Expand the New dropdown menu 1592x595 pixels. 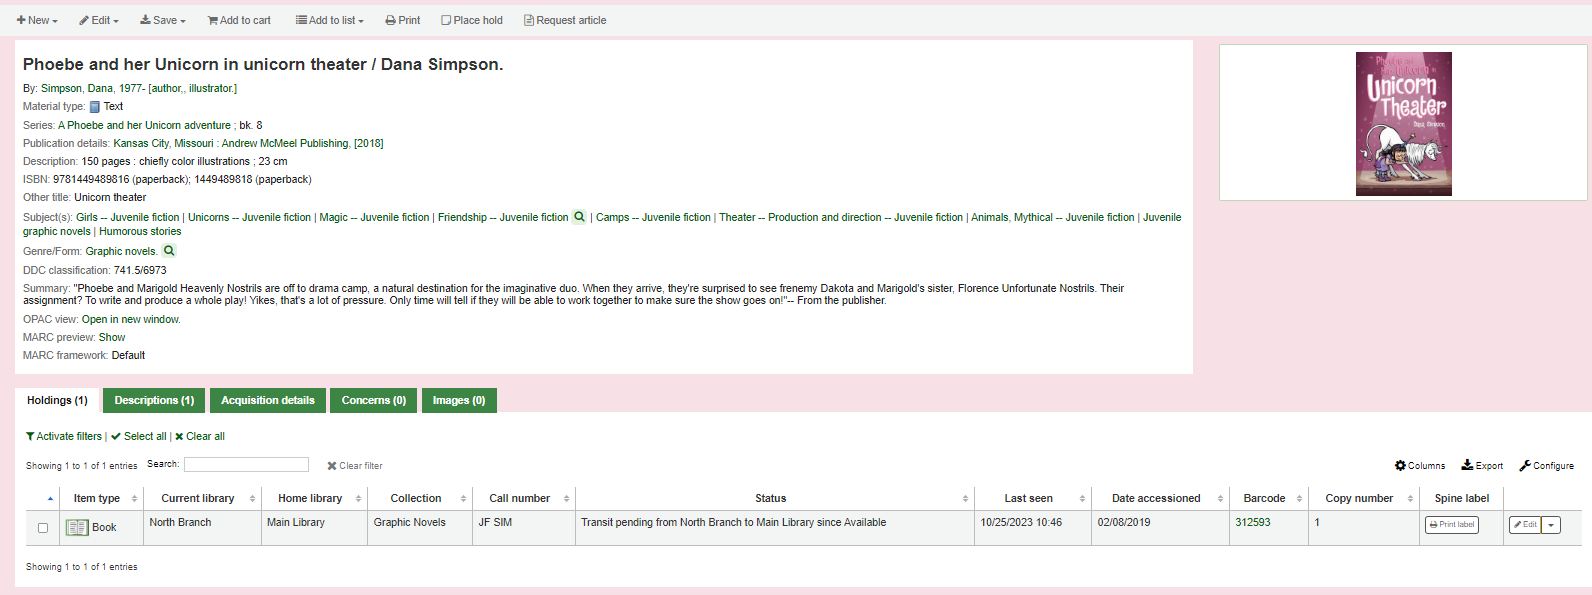coord(37,20)
